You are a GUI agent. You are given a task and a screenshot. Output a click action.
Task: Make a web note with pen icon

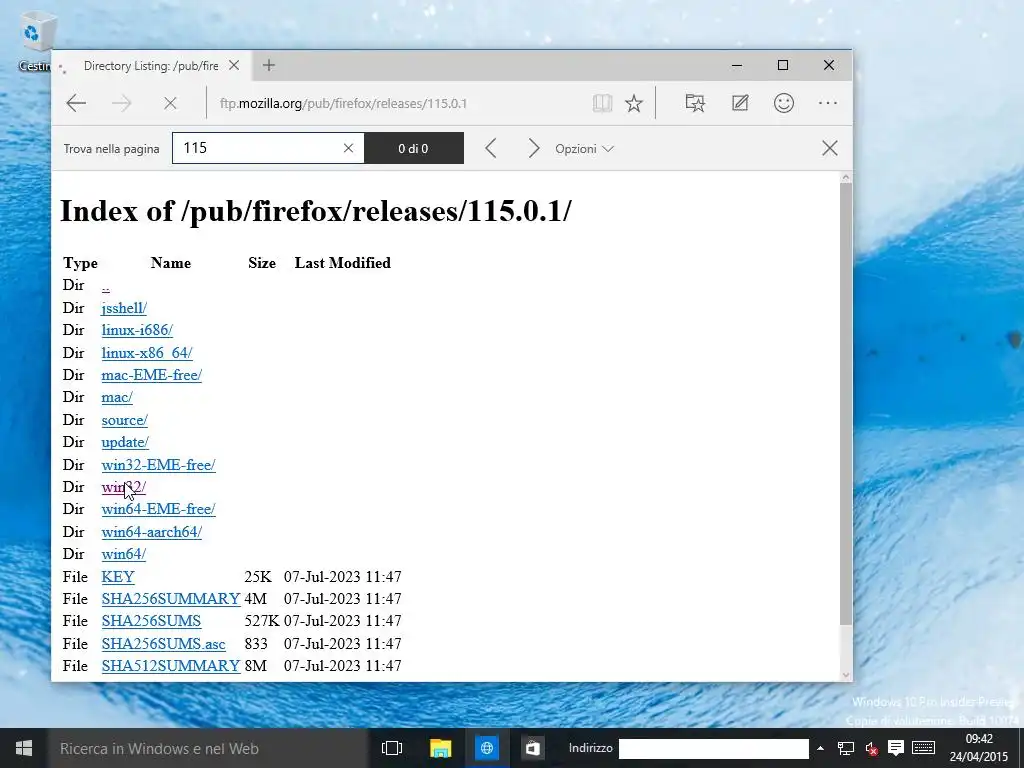click(740, 103)
